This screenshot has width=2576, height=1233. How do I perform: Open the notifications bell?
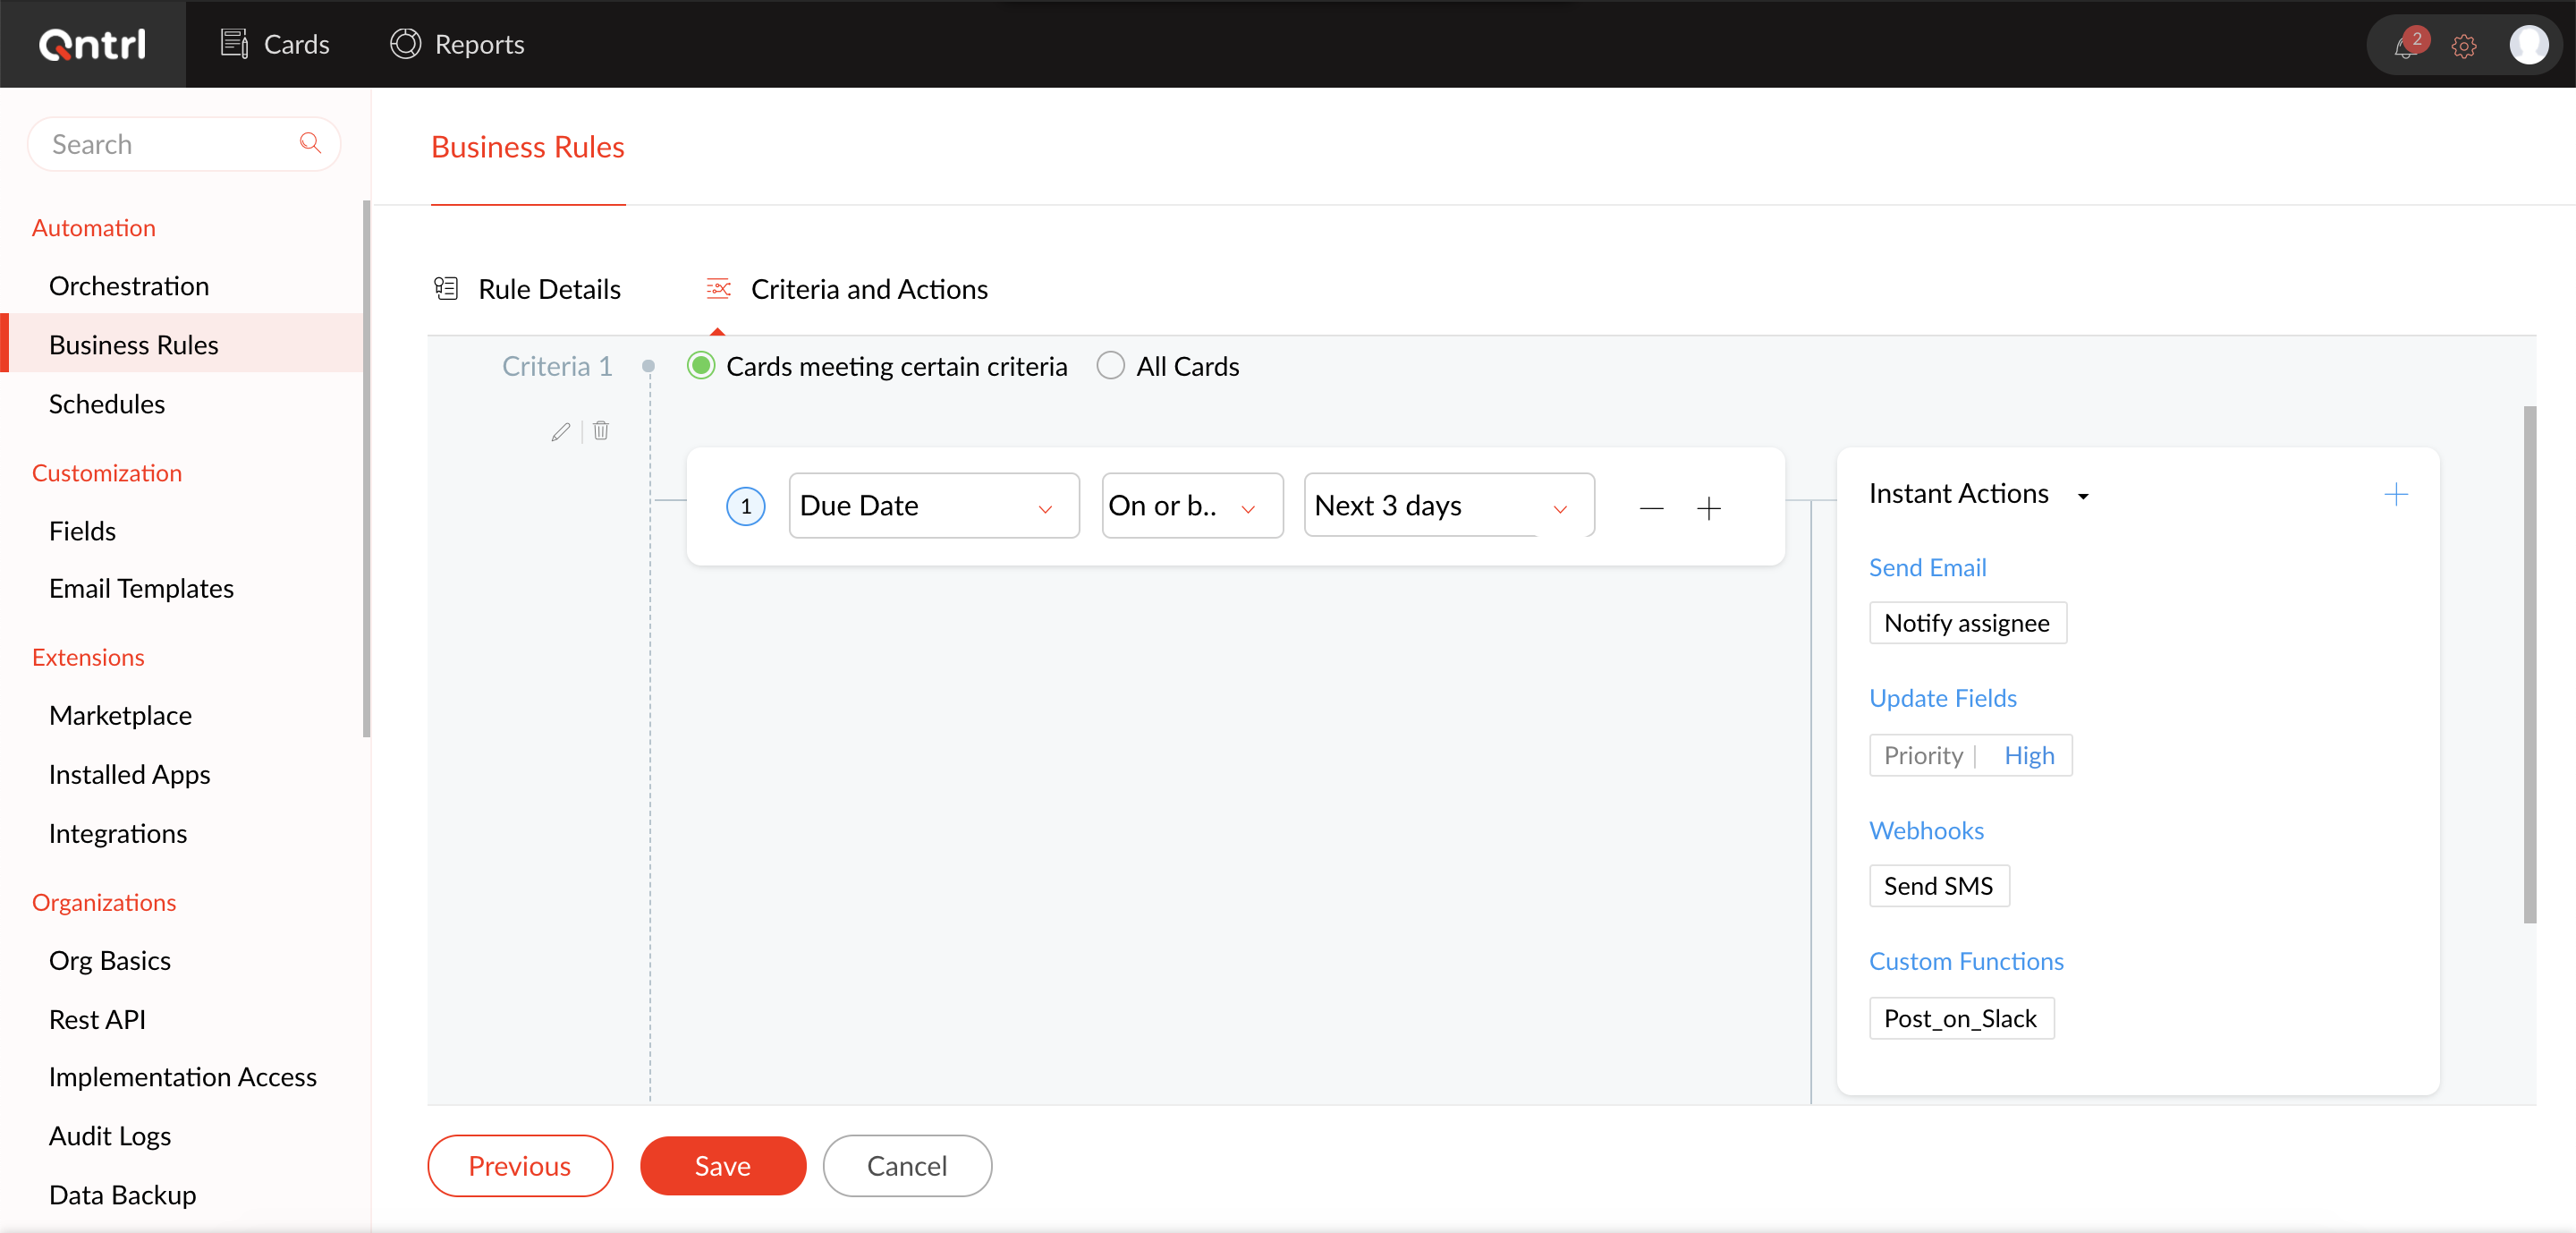(2405, 46)
